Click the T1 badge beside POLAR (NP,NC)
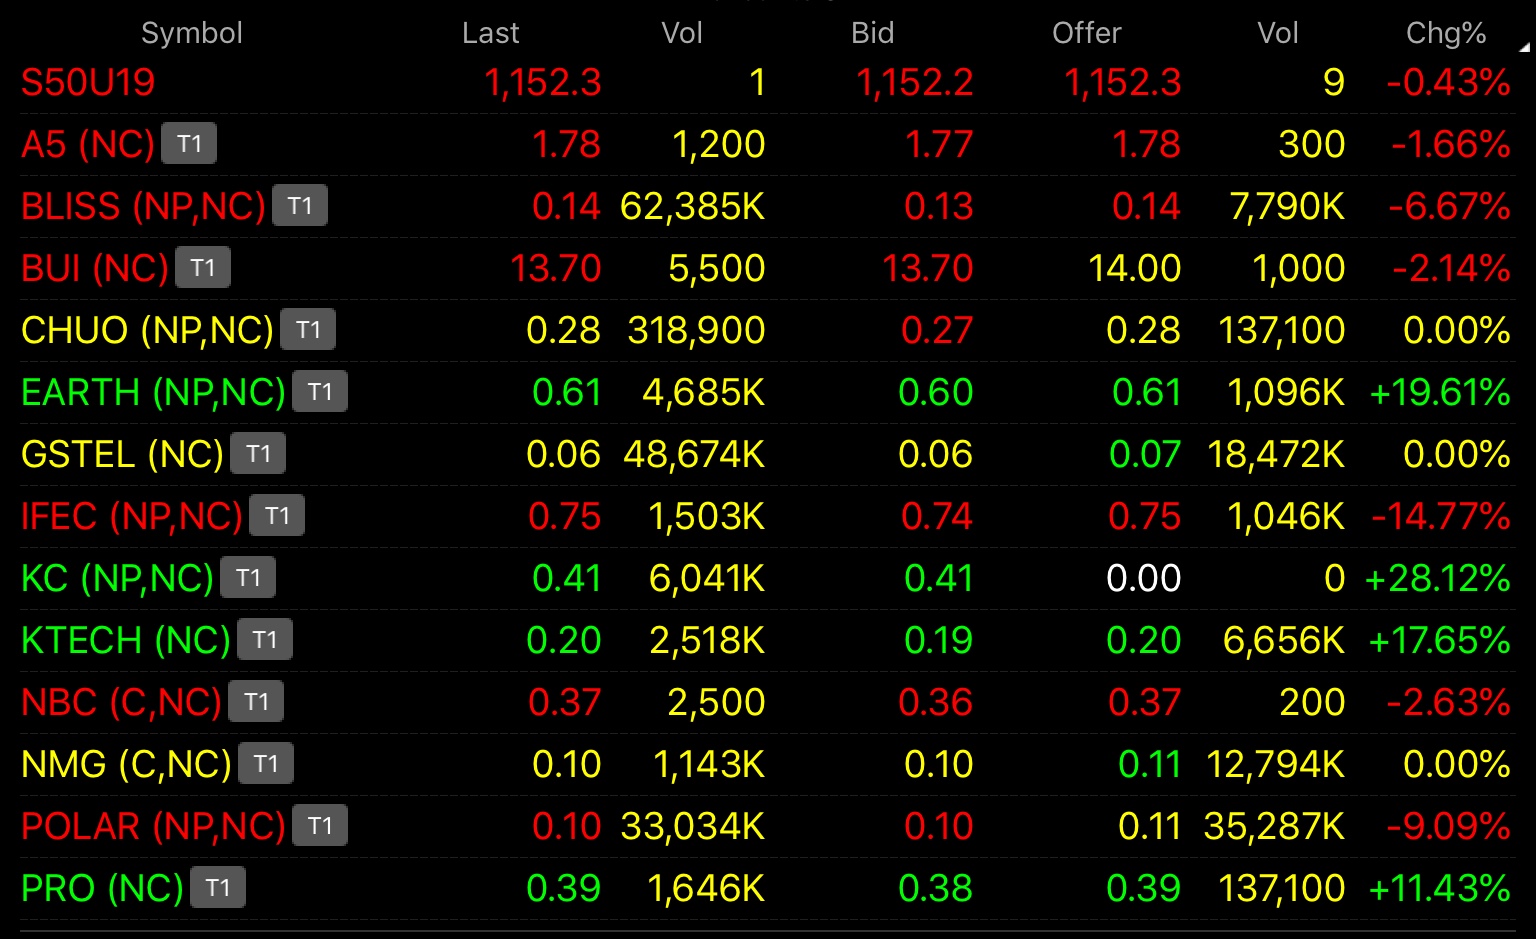 (x=320, y=826)
